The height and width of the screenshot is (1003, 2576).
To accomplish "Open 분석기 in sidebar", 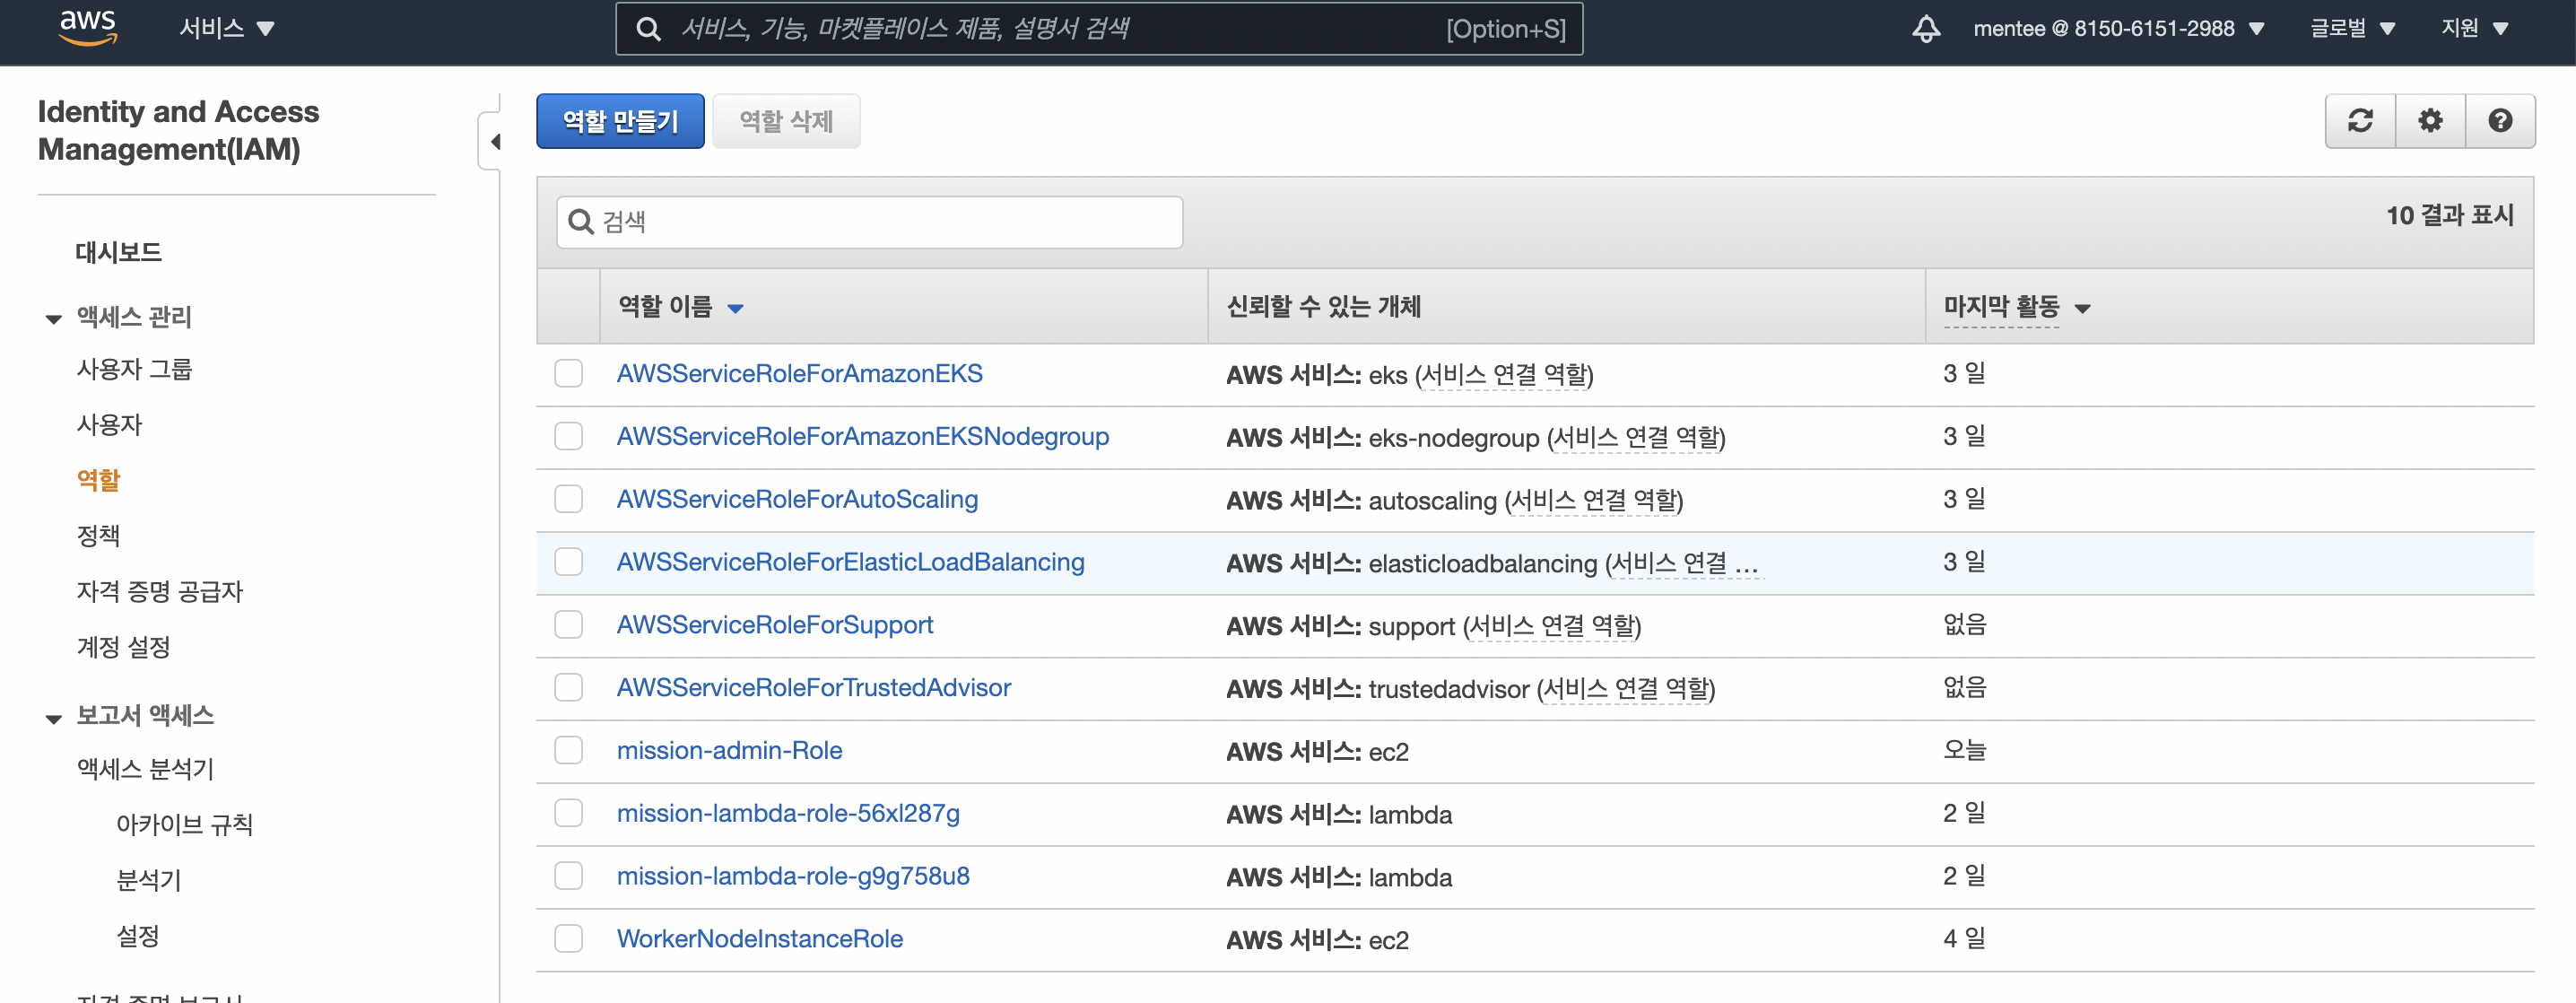I will pos(148,881).
